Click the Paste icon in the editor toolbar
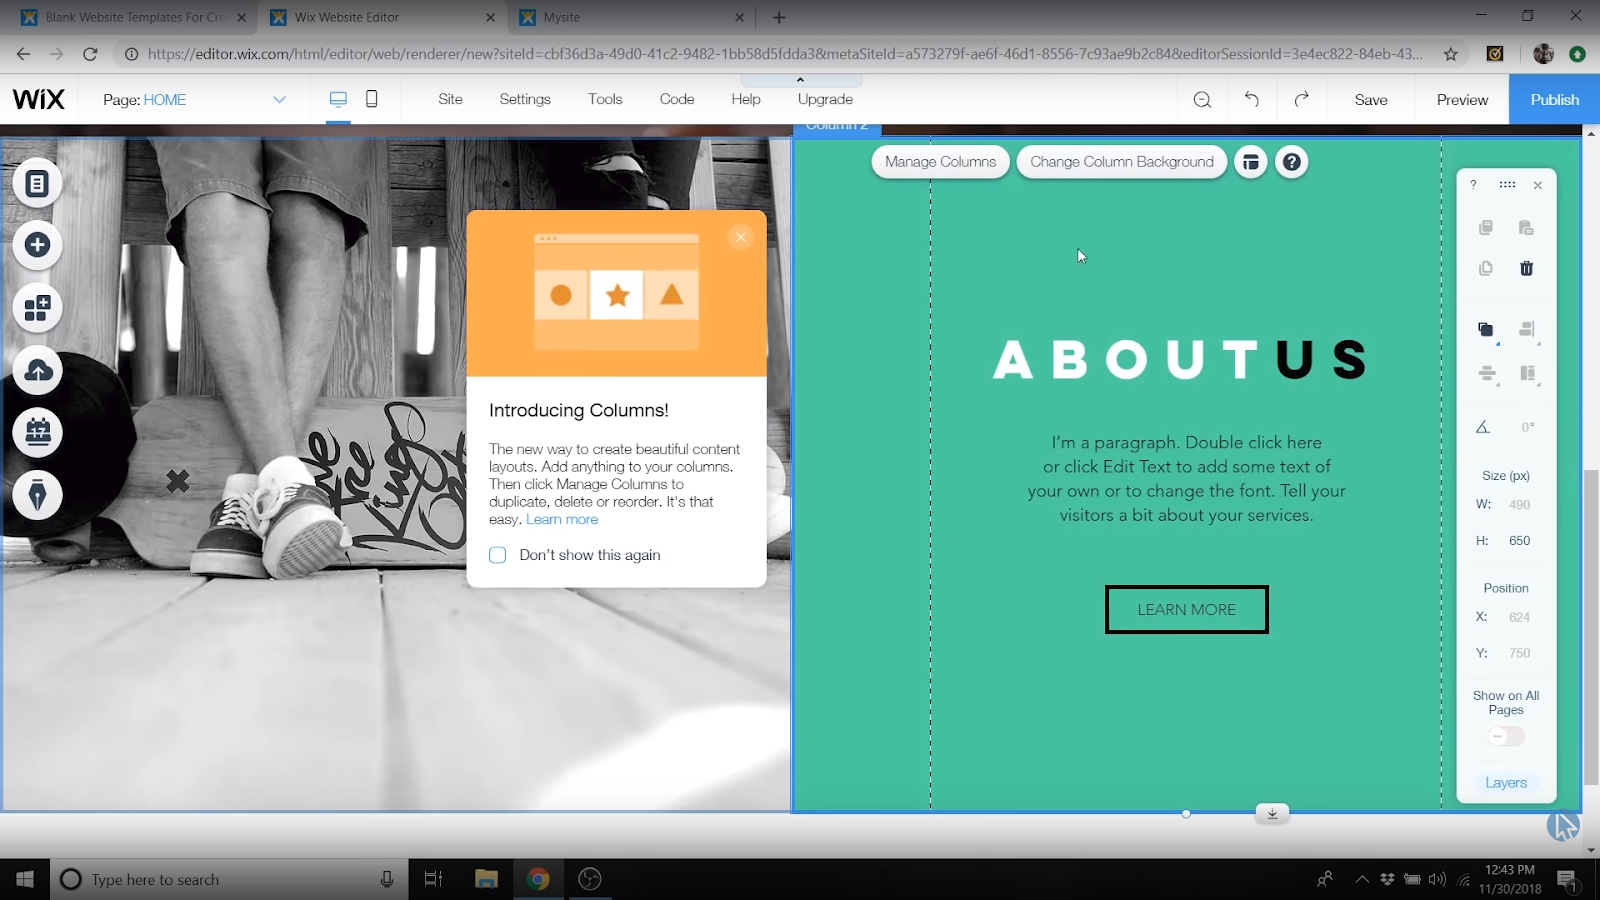This screenshot has width=1600, height=900. (1526, 228)
